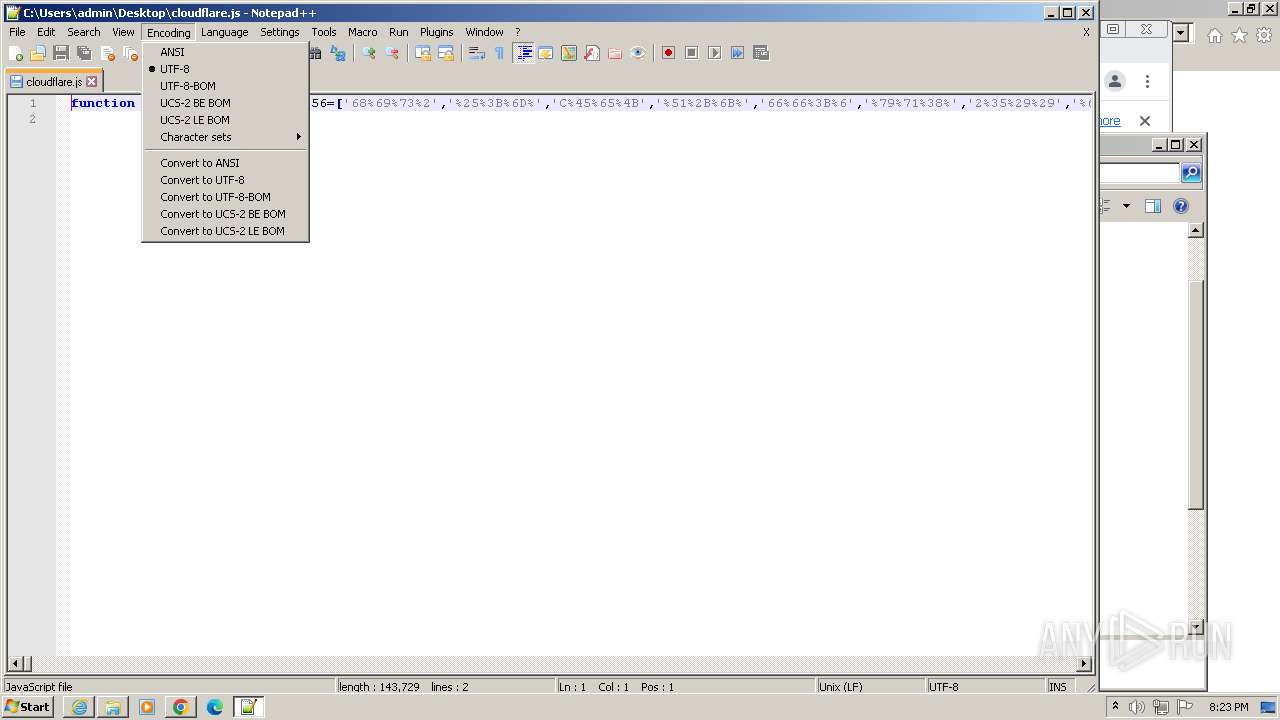Click the UTF-8 status bar field
The image size is (1280, 720).
pyautogui.click(x=984, y=687)
